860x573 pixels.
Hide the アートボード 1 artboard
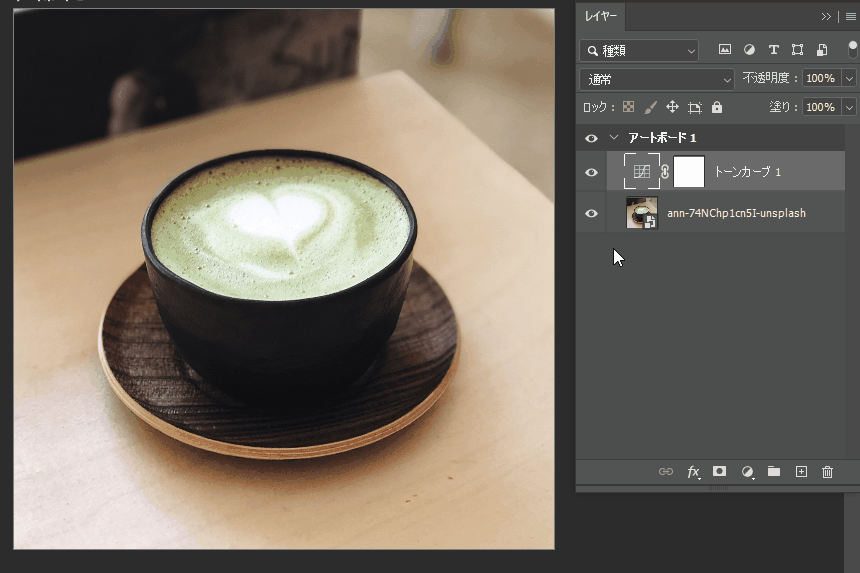(591, 138)
